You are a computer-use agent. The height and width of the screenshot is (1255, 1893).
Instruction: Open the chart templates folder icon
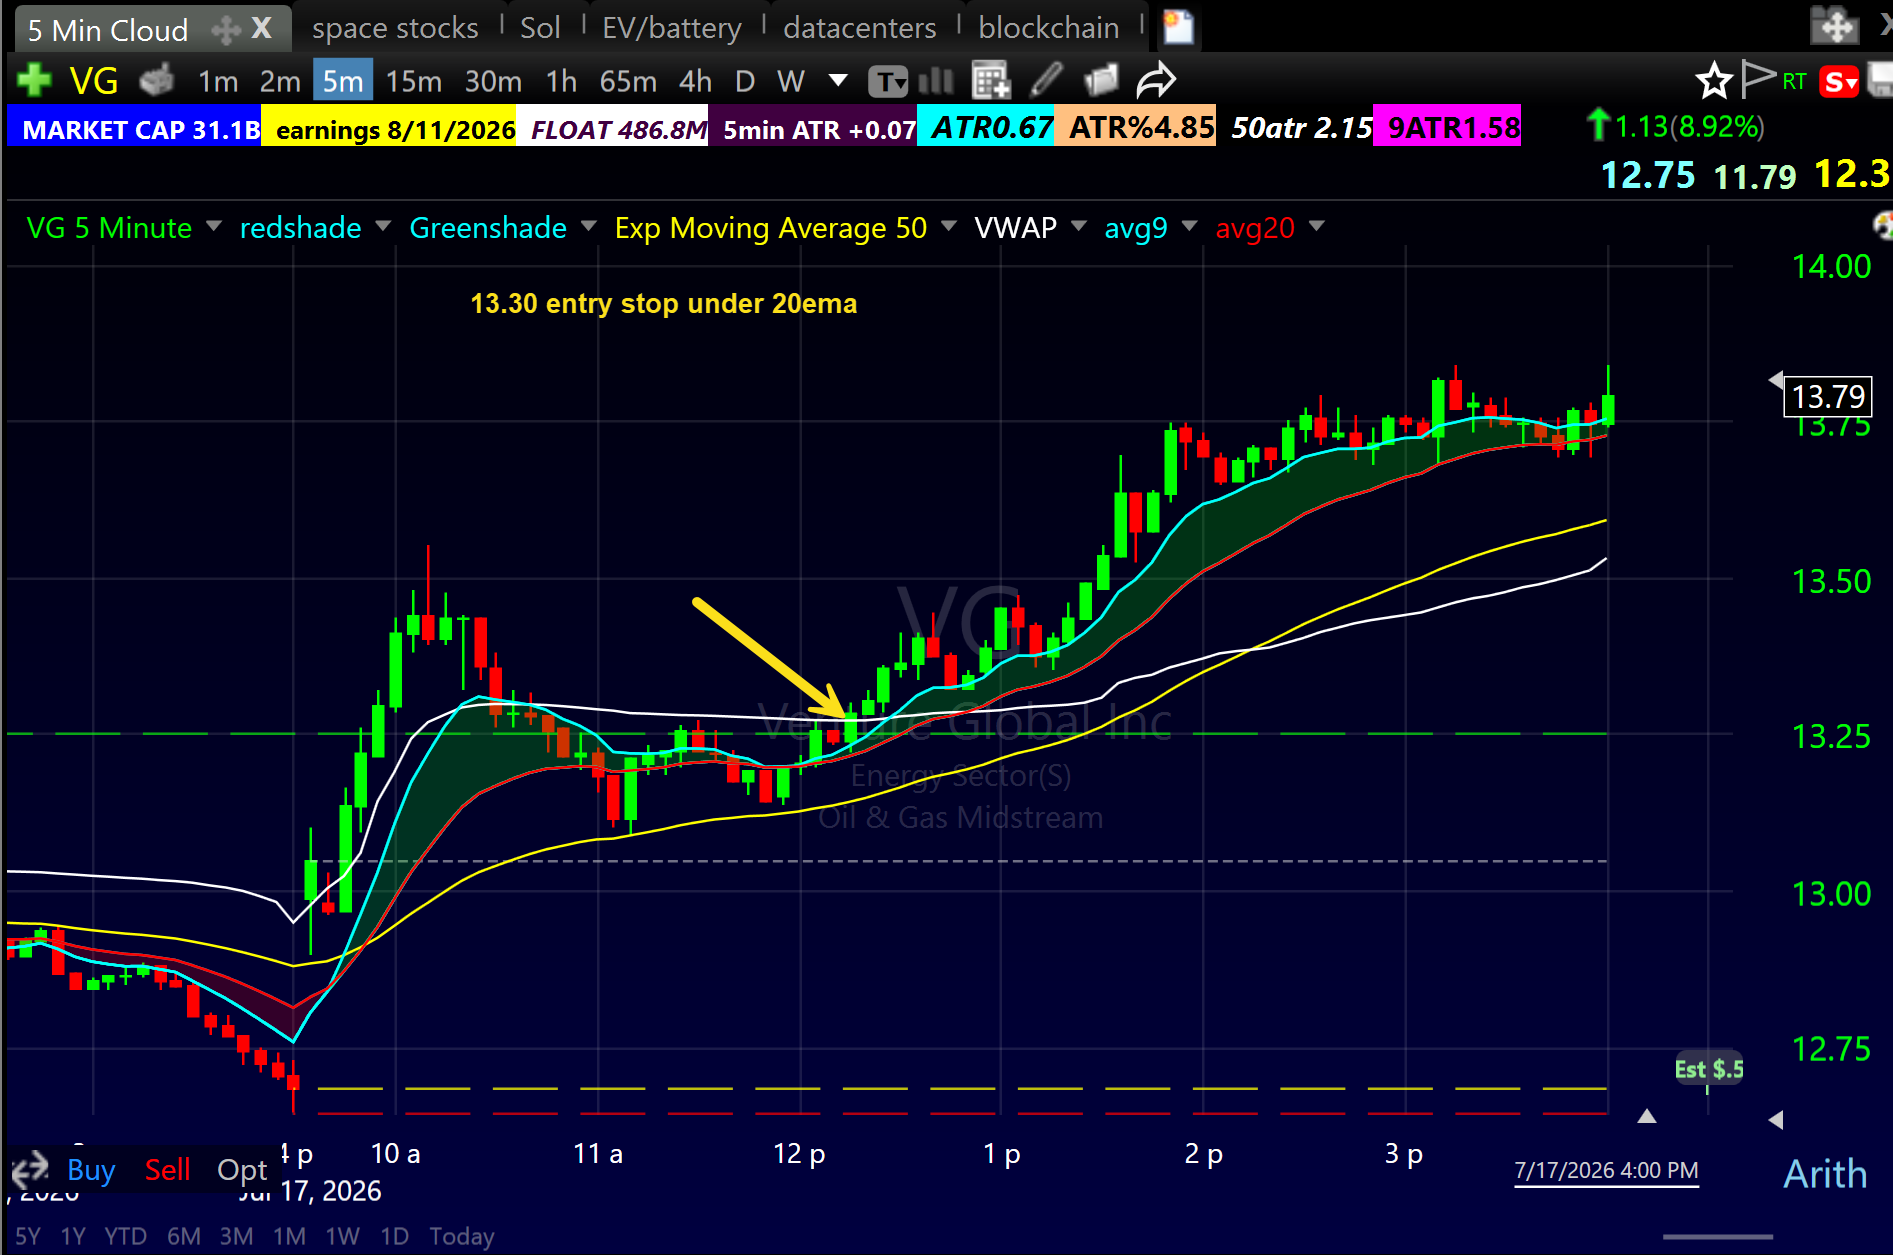[1101, 80]
